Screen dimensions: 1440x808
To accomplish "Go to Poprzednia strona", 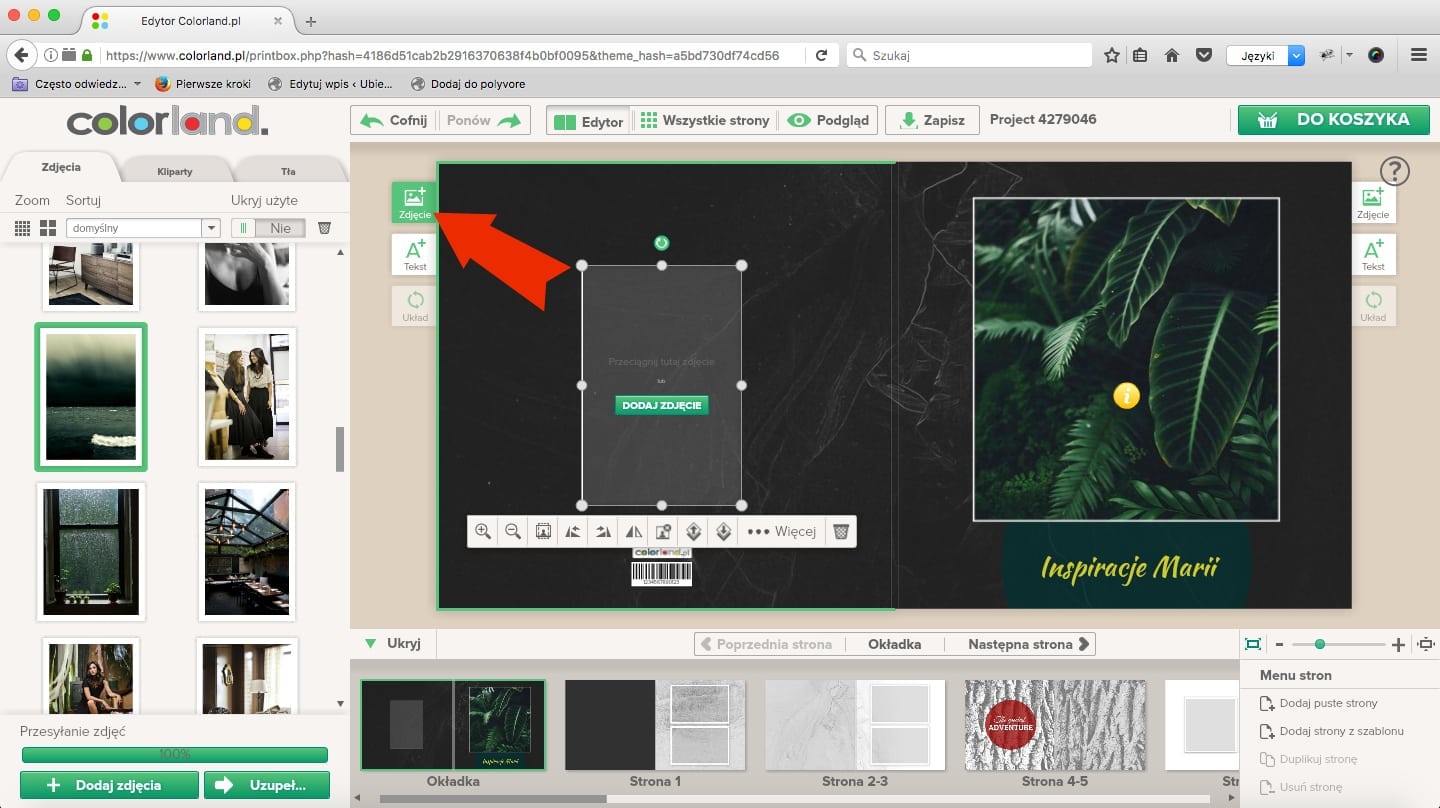I will point(769,644).
